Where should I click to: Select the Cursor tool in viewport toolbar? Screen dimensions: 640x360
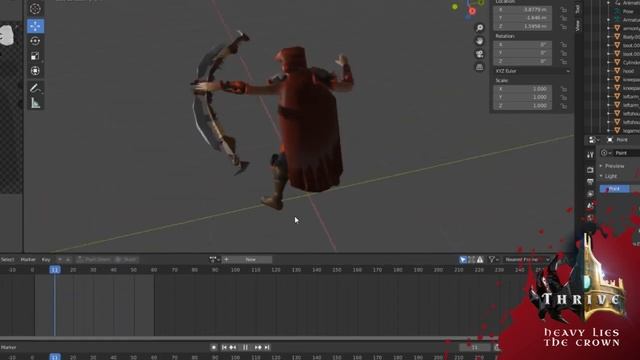coord(35,9)
